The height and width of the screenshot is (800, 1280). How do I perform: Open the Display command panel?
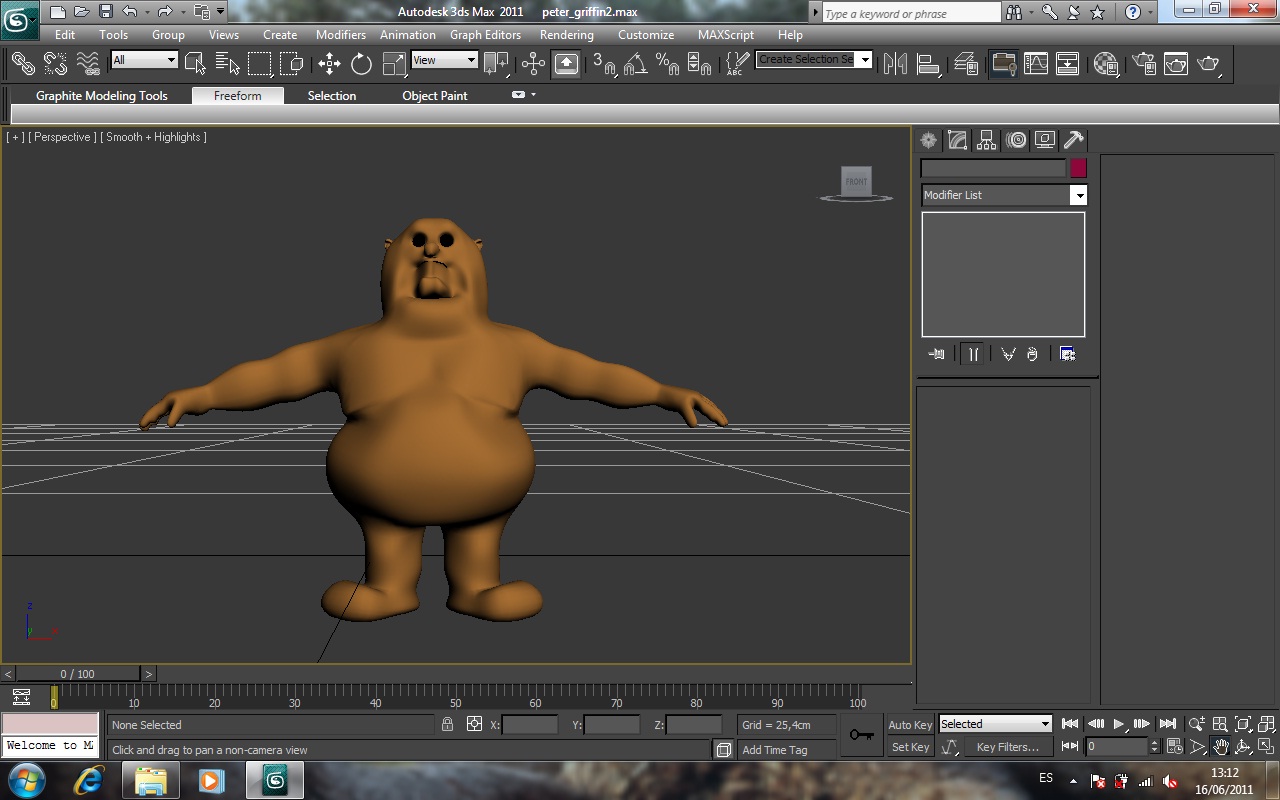tap(1045, 140)
